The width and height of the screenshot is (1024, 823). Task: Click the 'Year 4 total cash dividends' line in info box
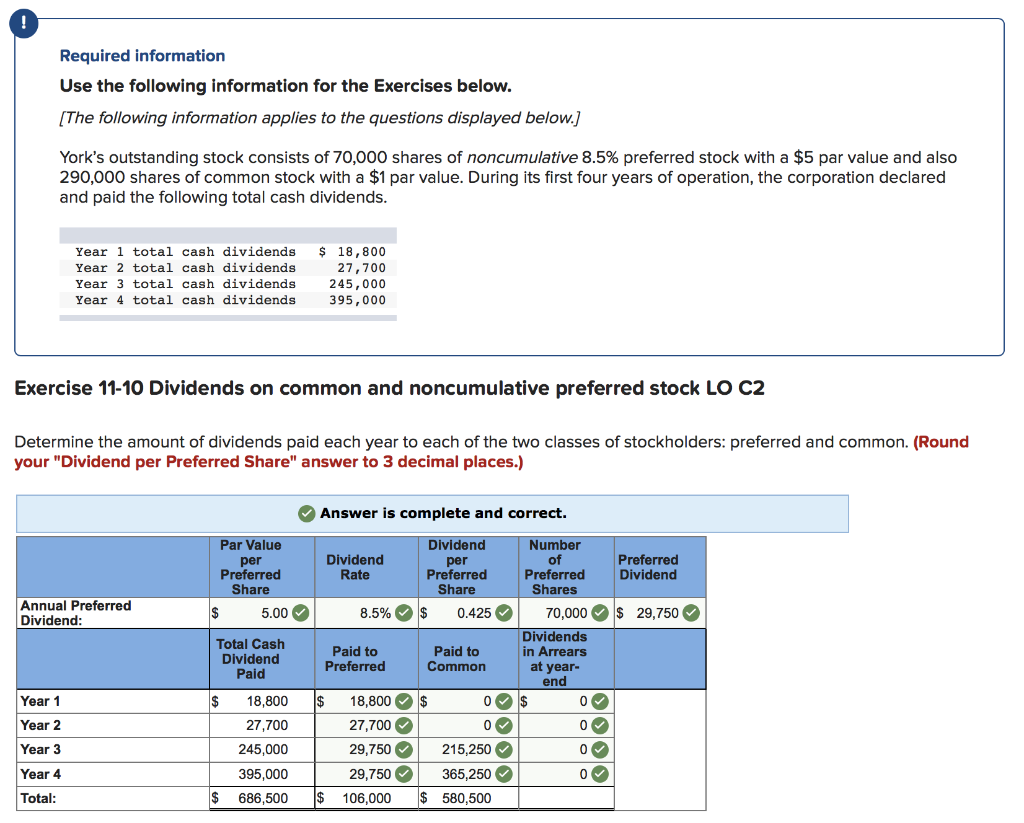click(x=231, y=300)
